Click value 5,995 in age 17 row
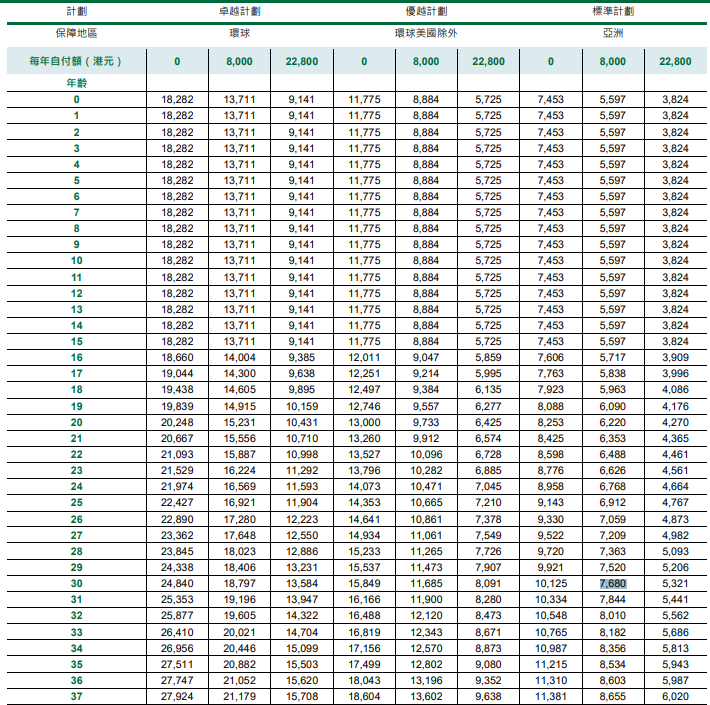 [488, 374]
